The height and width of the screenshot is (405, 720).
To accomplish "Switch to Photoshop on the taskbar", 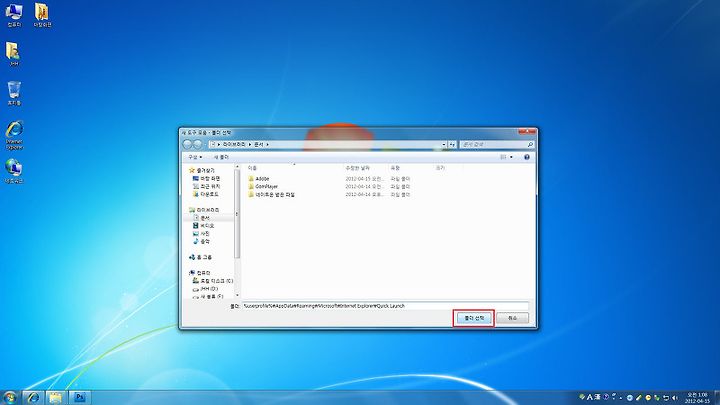I will click(79, 397).
